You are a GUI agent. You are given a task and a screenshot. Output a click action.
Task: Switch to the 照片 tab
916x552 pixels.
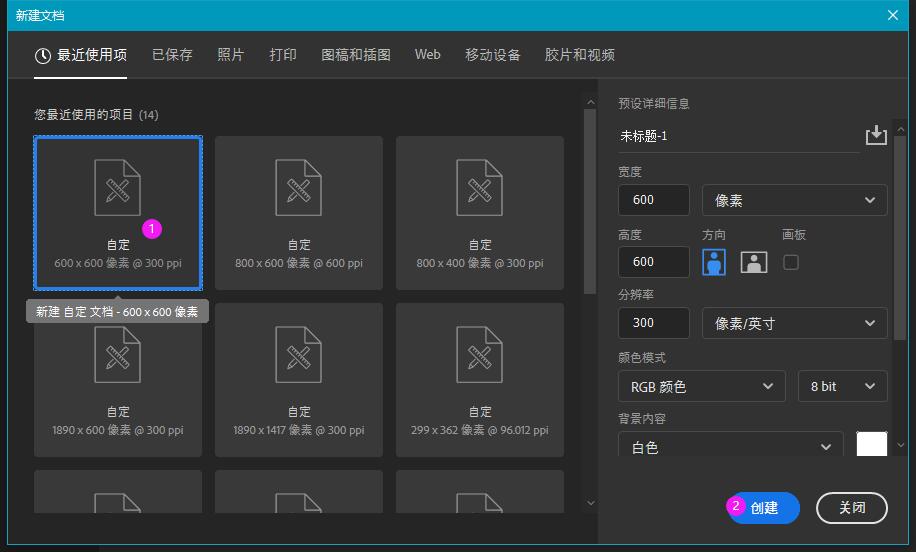click(230, 55)
